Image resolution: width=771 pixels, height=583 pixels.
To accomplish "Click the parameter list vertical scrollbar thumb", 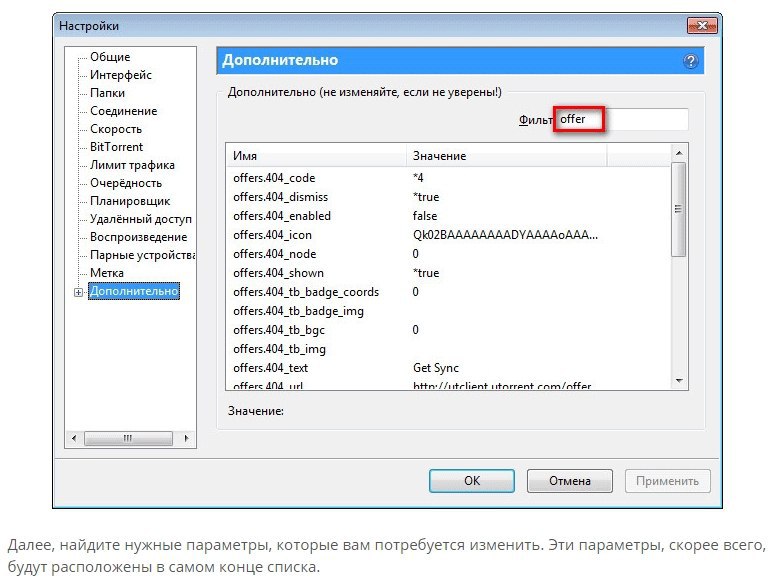I will [679, 209].
